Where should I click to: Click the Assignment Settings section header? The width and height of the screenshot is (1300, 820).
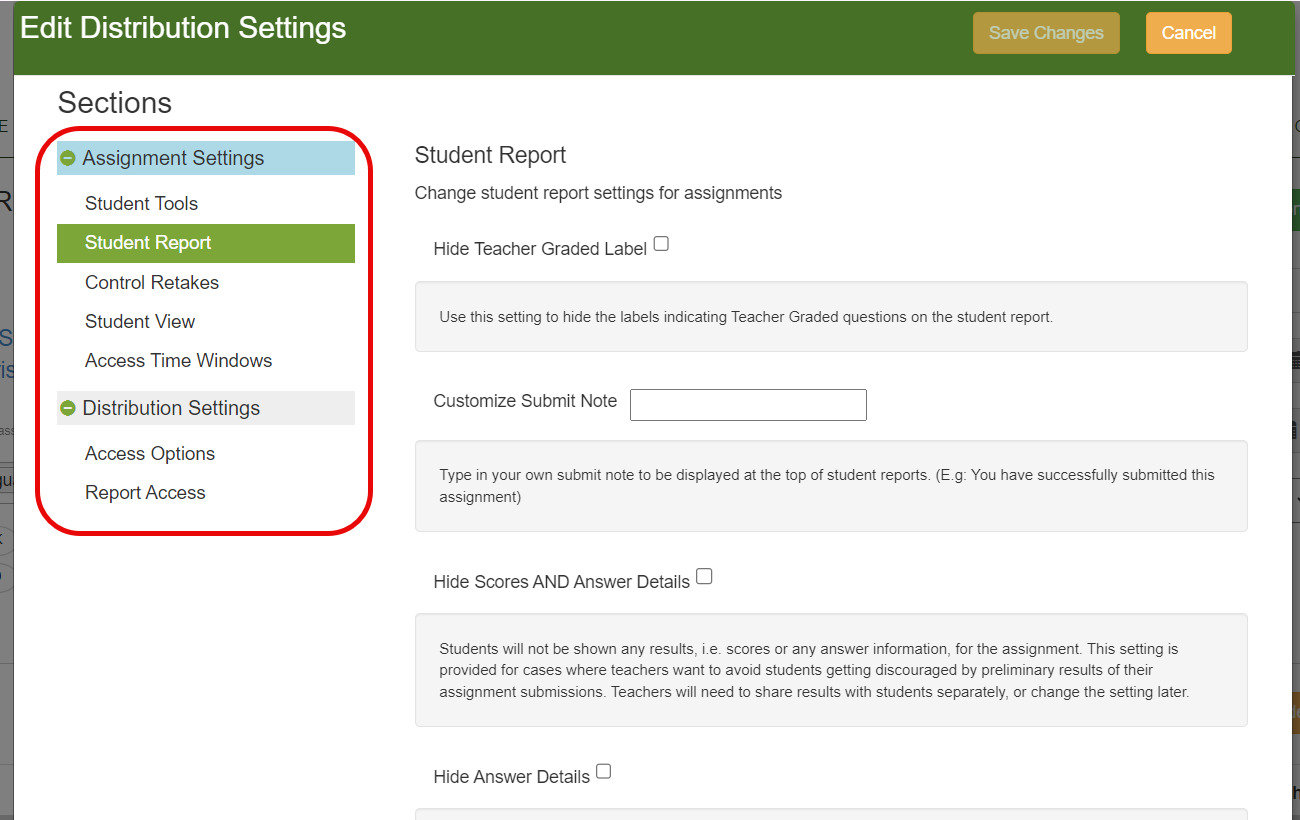(173, 158)
